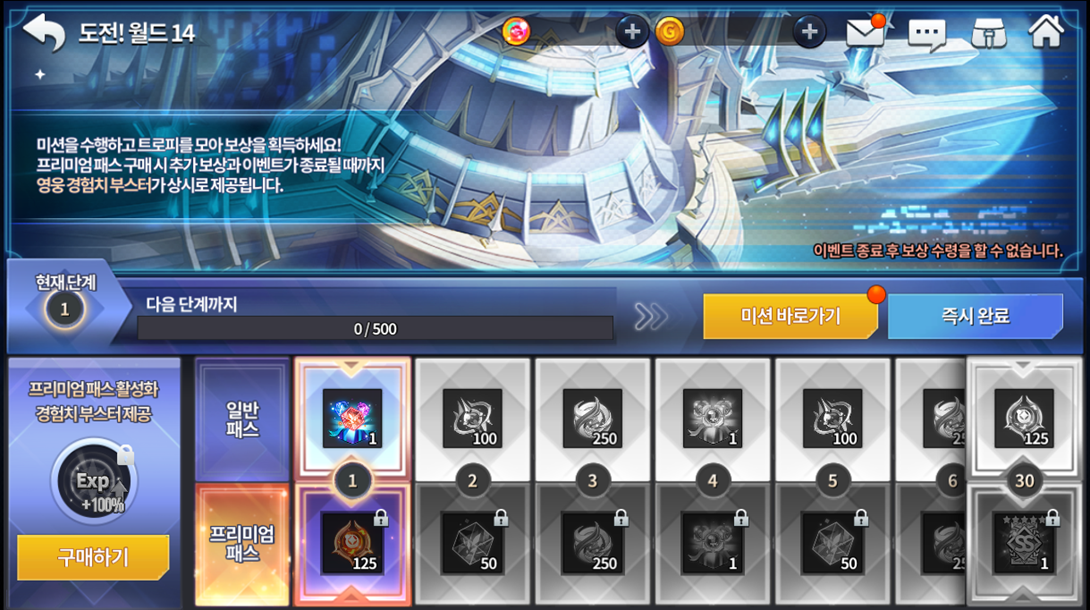Screen dimensions: 1090x610
Task: Select the 프리미엄 패스 tab
Action: click(242, 544)
